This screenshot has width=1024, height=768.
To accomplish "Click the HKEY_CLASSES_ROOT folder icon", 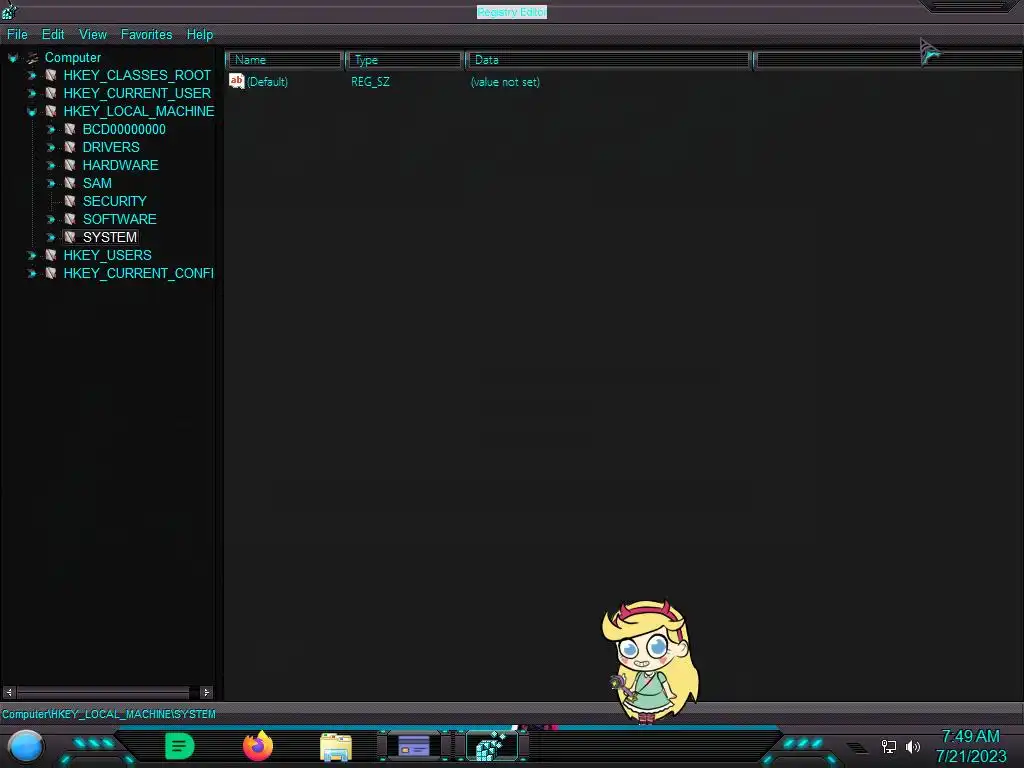I will pos(51,76).
